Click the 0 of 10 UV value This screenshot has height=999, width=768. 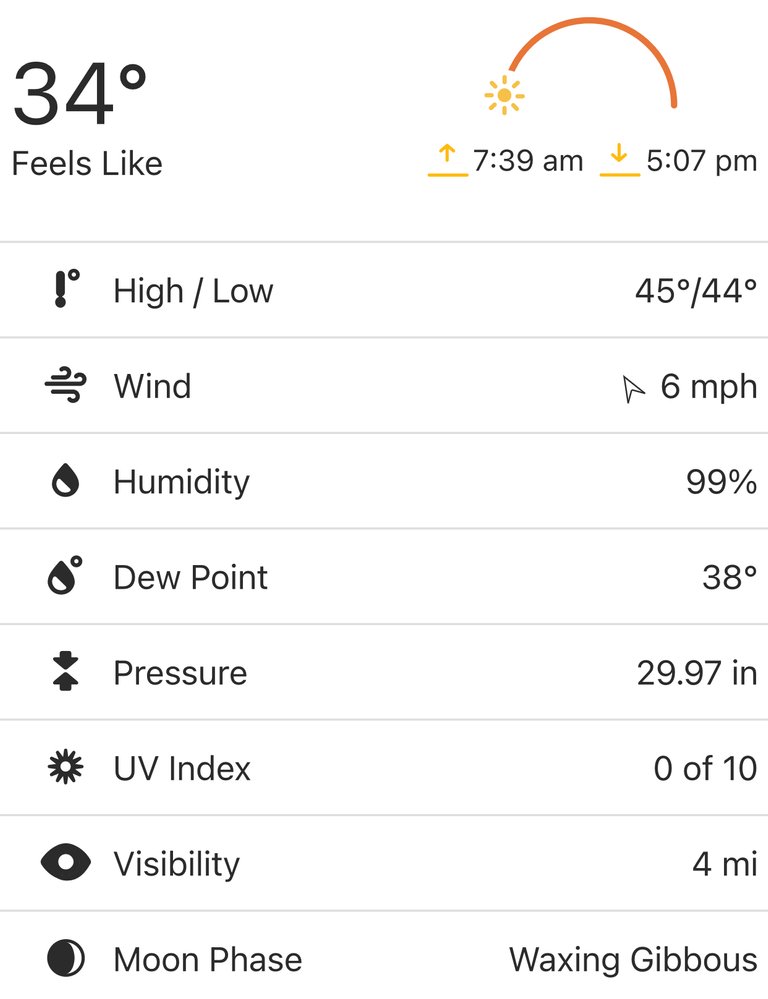[705, 768]
